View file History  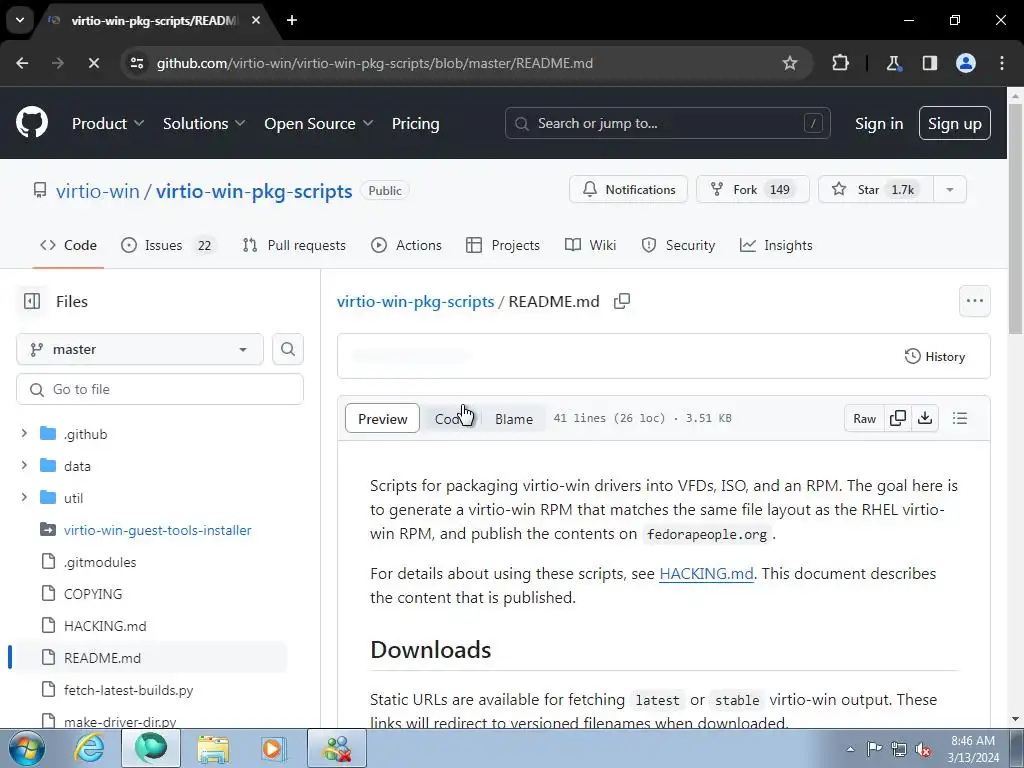[x=935, y=356]
